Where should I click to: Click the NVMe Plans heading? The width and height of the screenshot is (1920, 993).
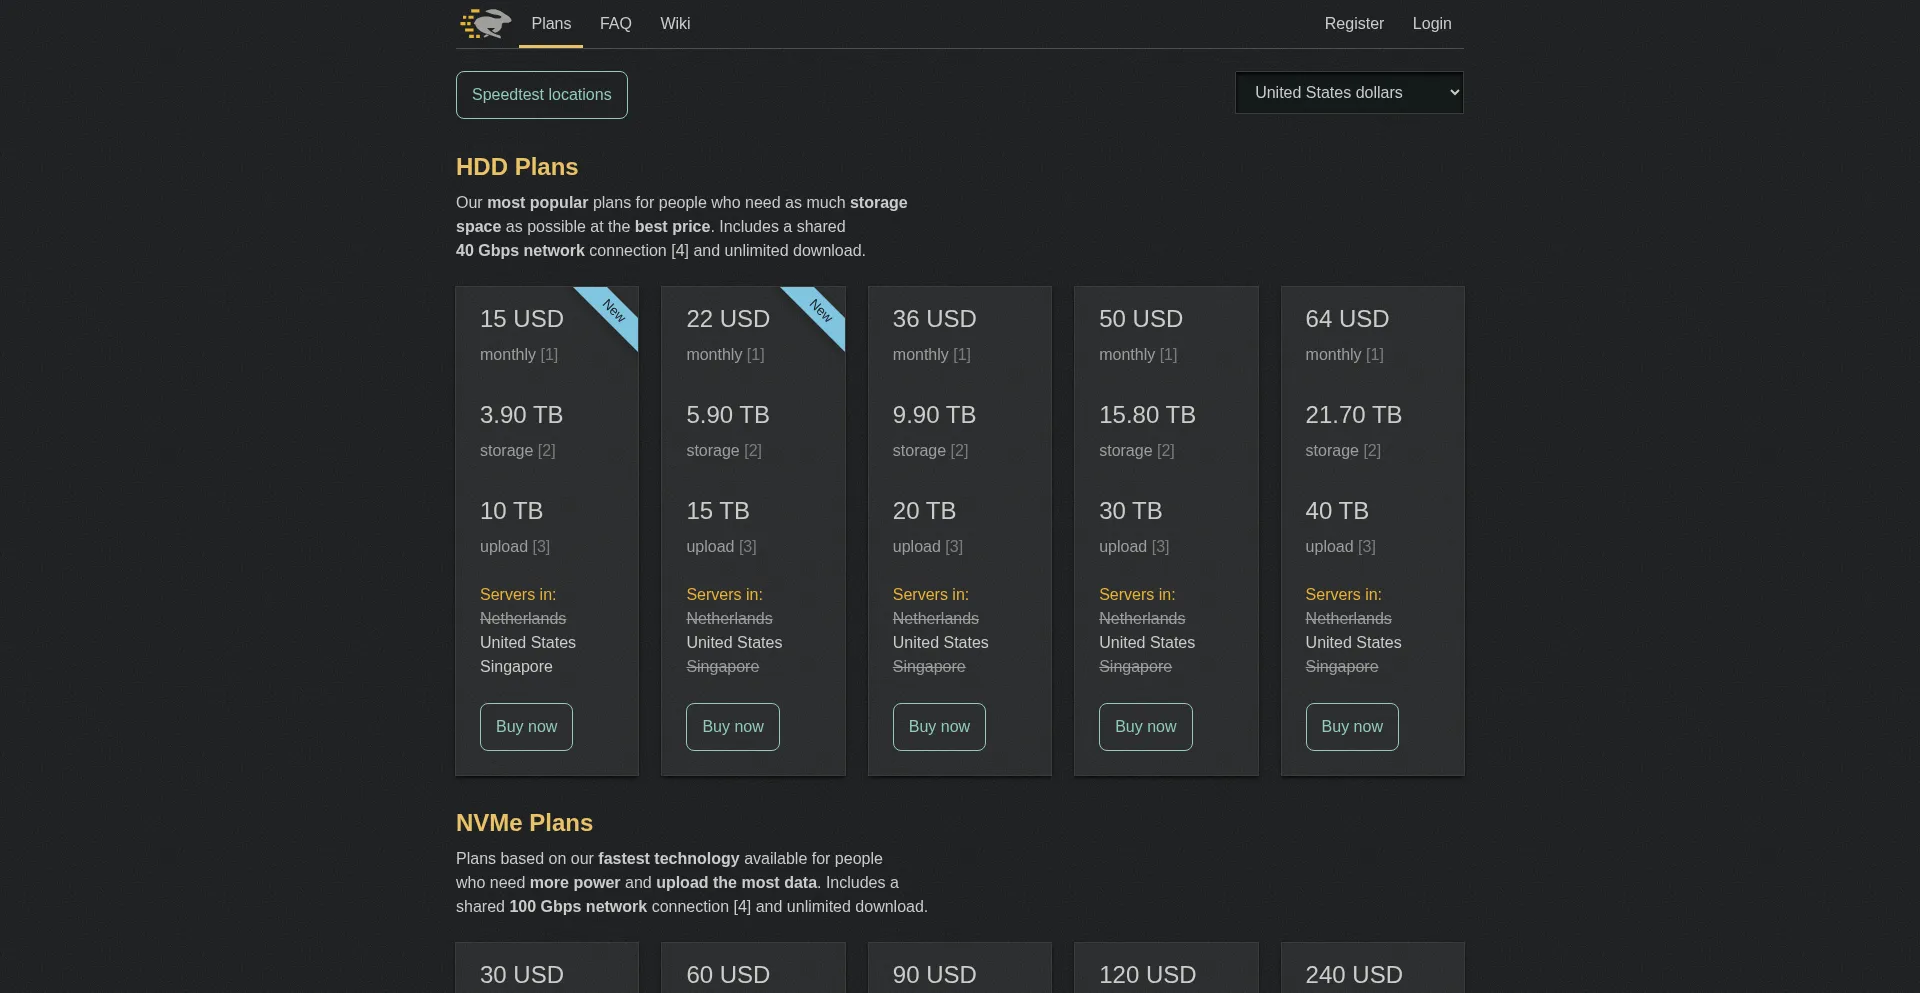pyautogui.click(x=524, y=823)
